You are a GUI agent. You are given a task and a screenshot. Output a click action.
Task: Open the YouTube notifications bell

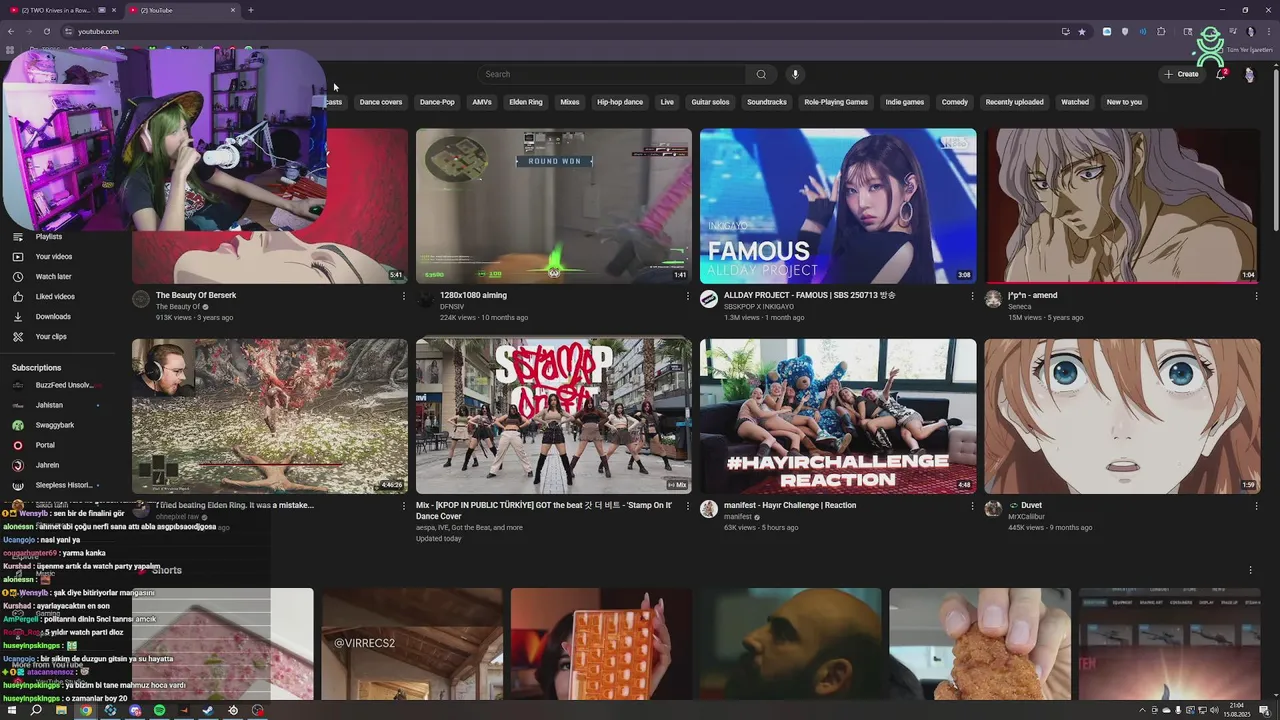[1221, 74]
